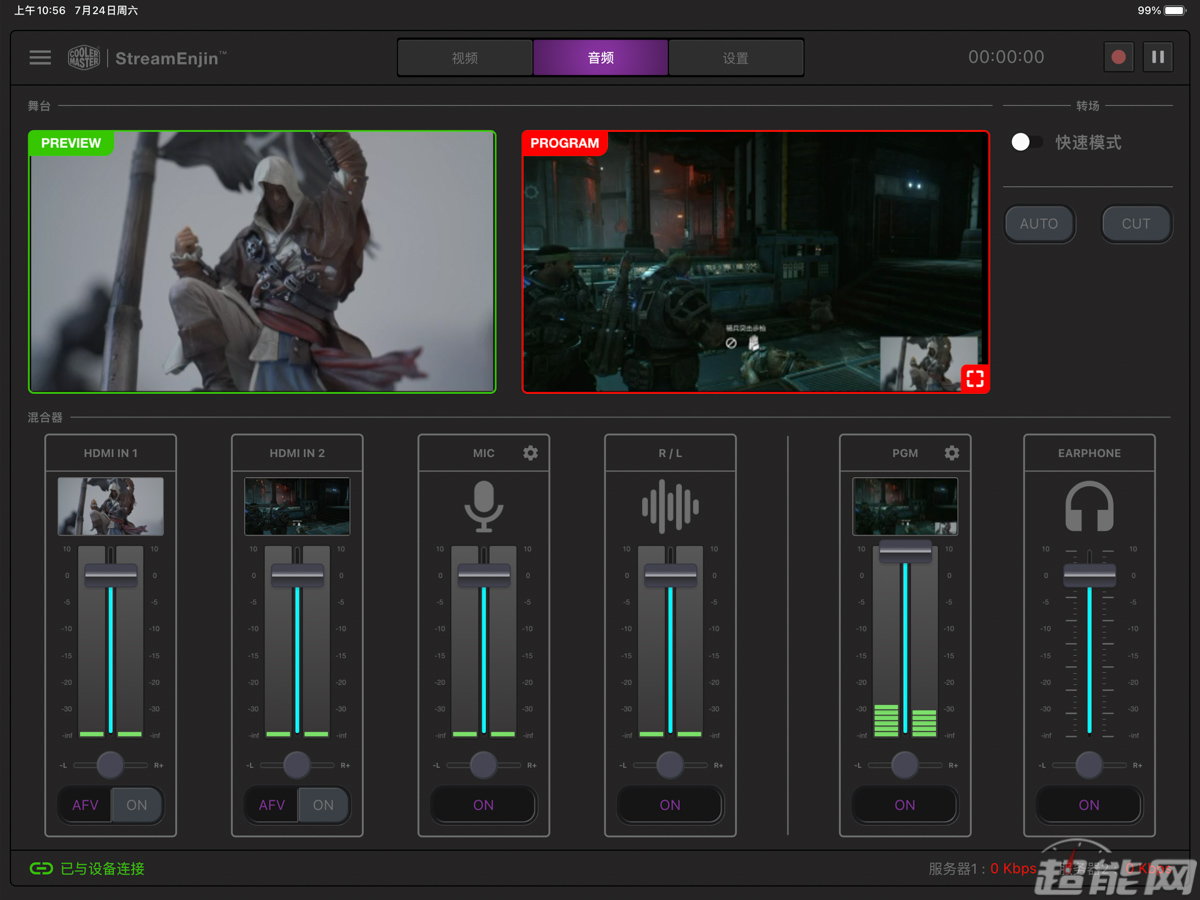1200x900 pixels.
Task: Click the 00:00:00 recording timer
Action: [x=1006, y=57]
